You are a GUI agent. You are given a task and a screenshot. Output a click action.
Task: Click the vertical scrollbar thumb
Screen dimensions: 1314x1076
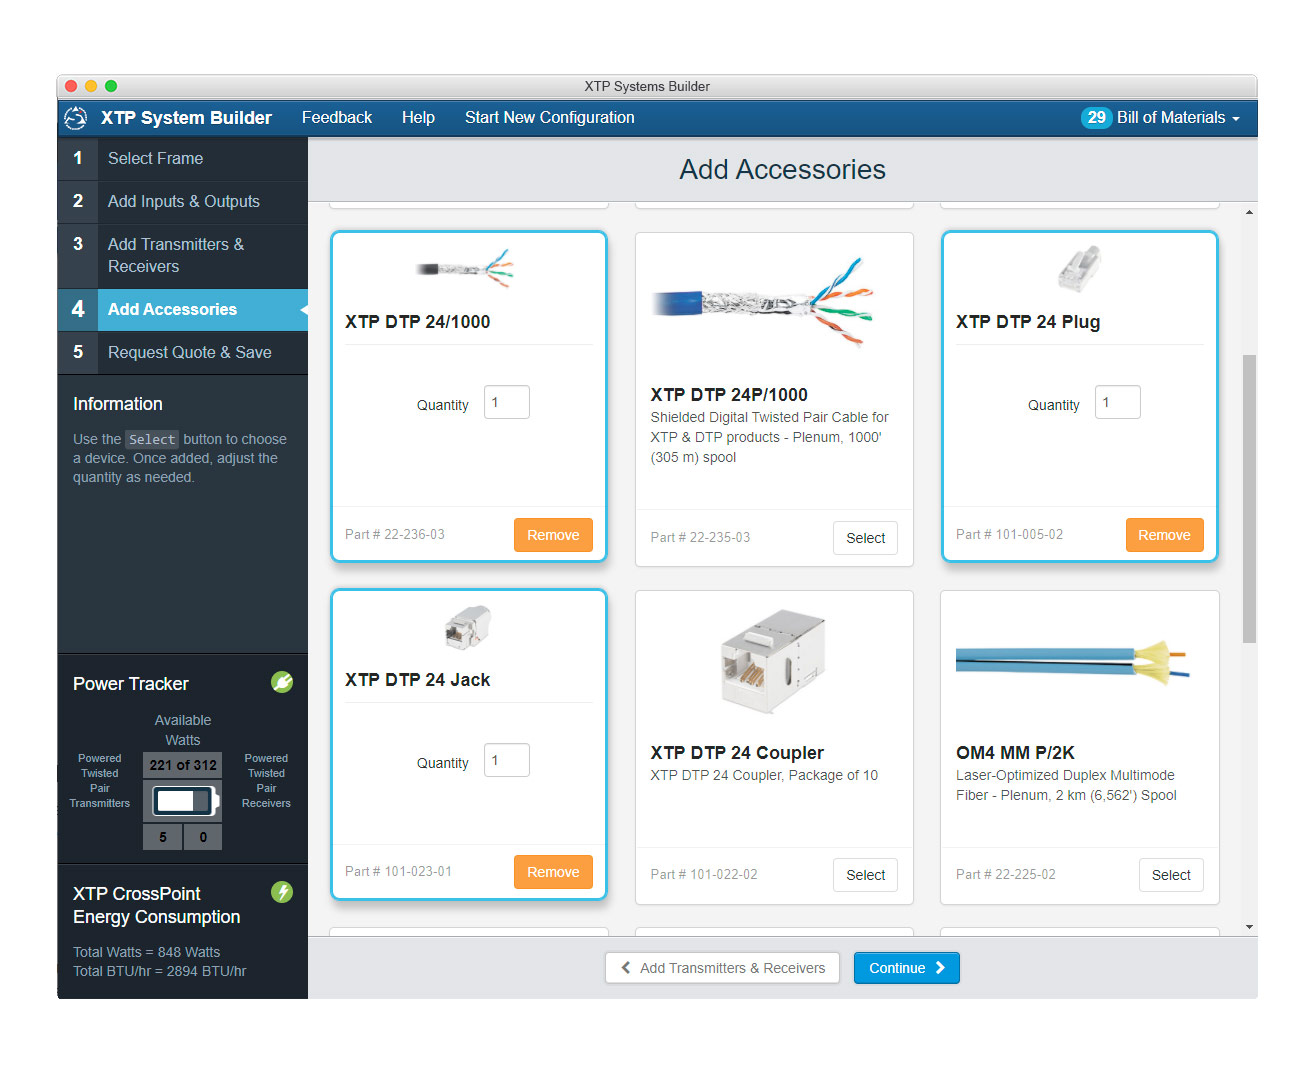click(1249, 498)
